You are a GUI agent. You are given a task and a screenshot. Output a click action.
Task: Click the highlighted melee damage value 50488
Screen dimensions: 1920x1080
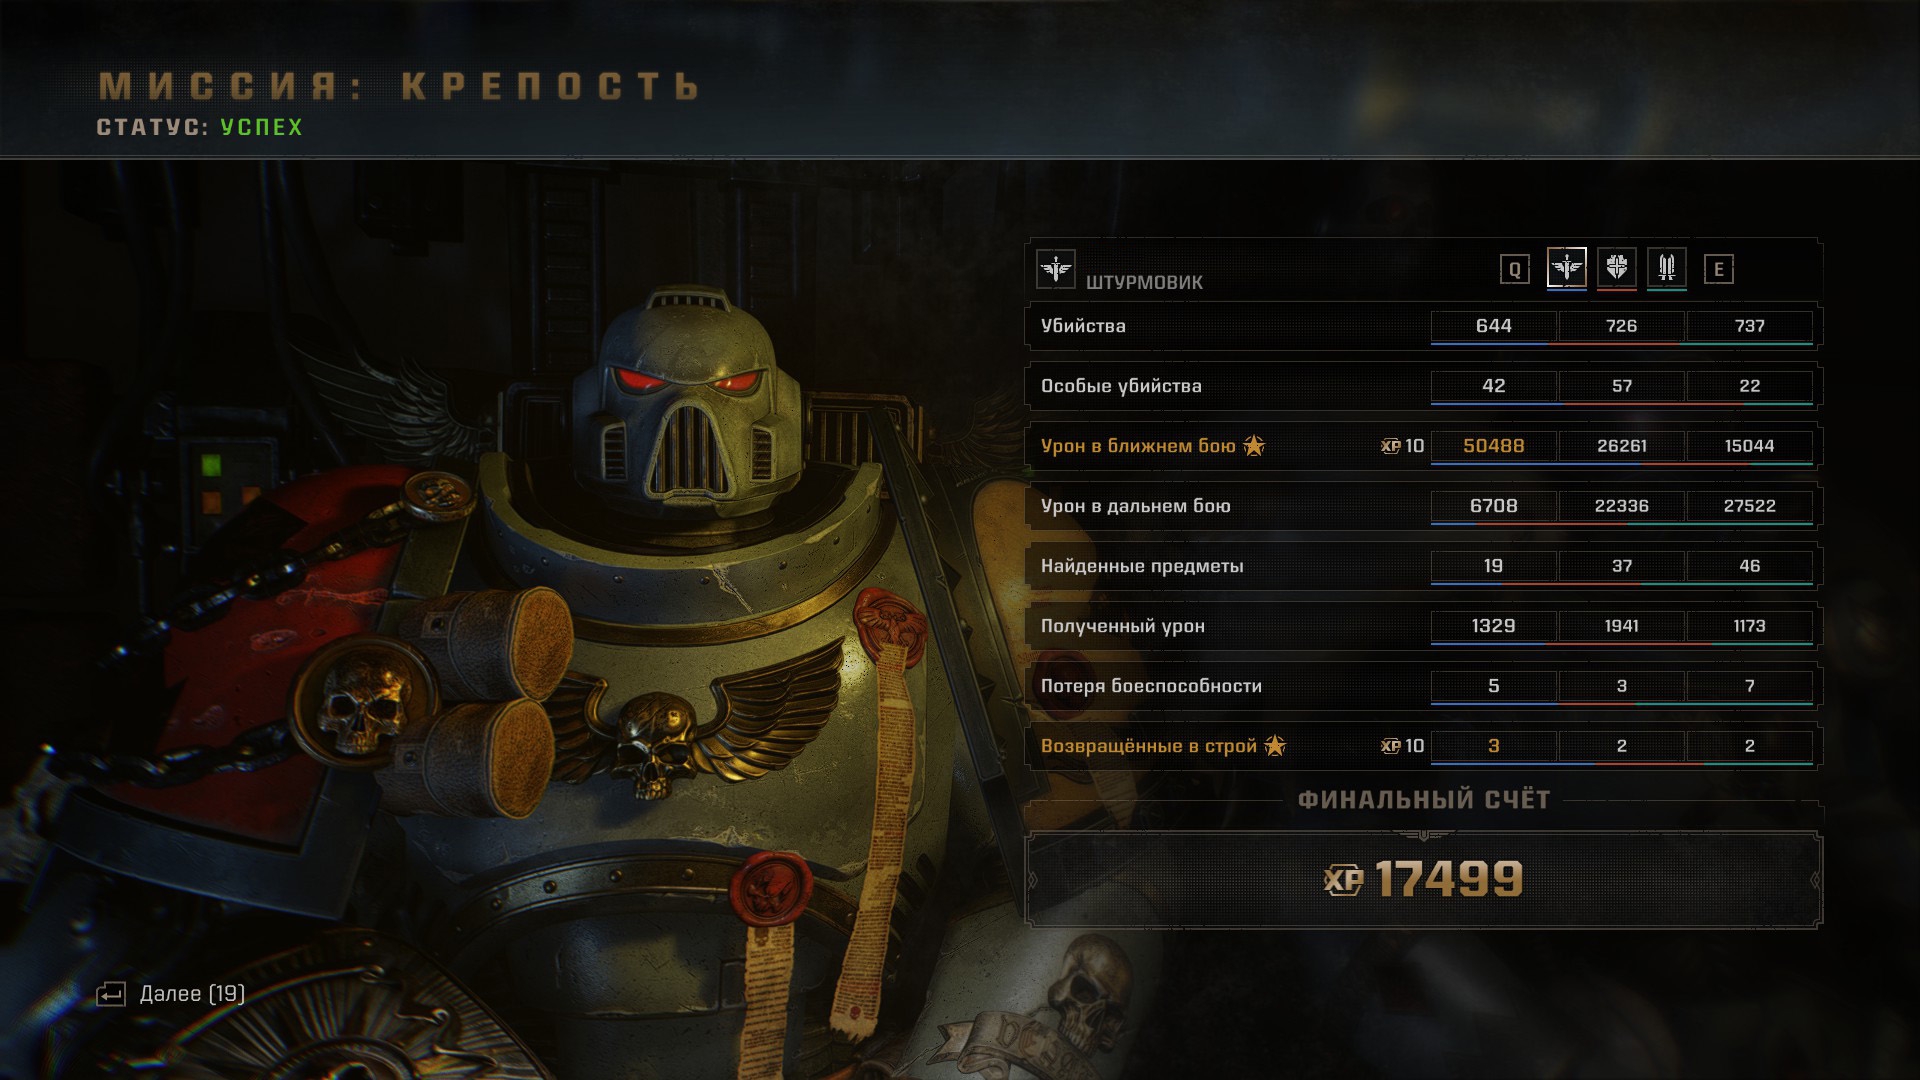tap(1493, 446)
